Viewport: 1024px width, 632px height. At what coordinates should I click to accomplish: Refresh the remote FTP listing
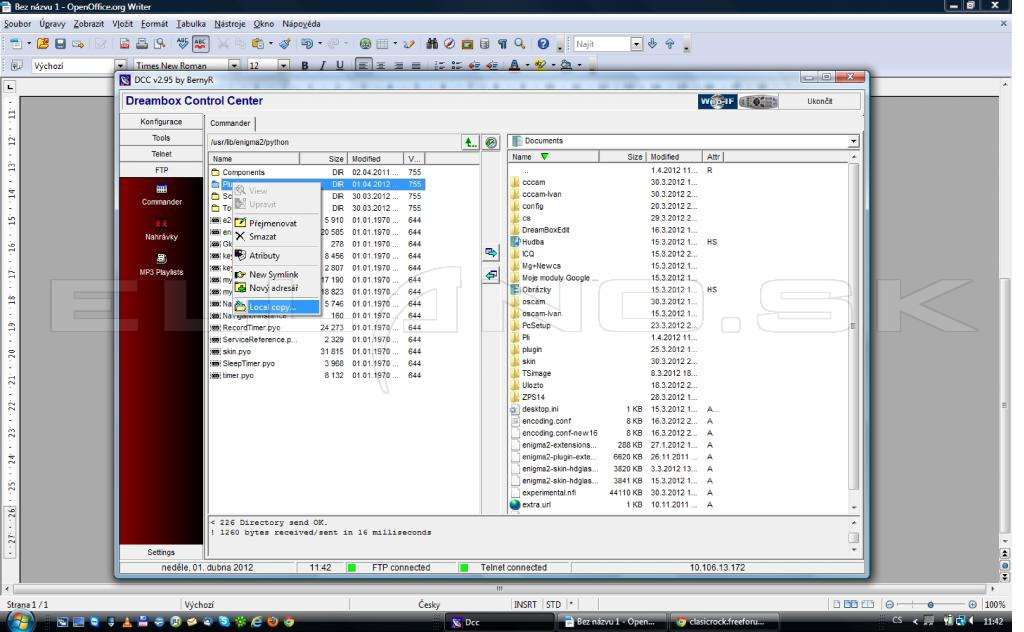click(x=491, y=142)
